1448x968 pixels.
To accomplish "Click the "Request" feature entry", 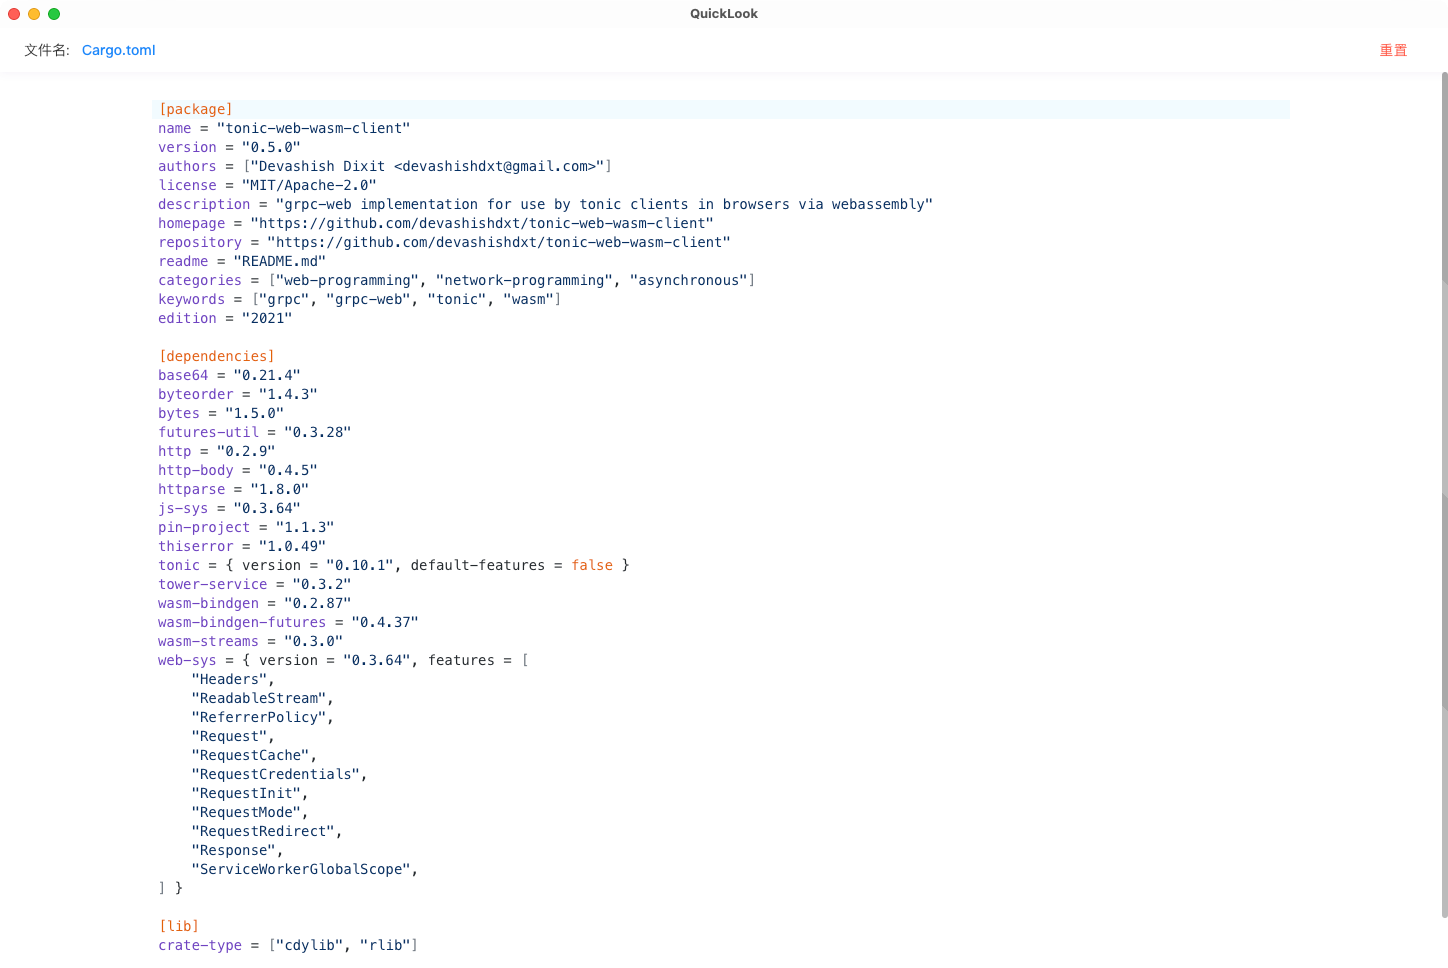I will pos(233,737).
